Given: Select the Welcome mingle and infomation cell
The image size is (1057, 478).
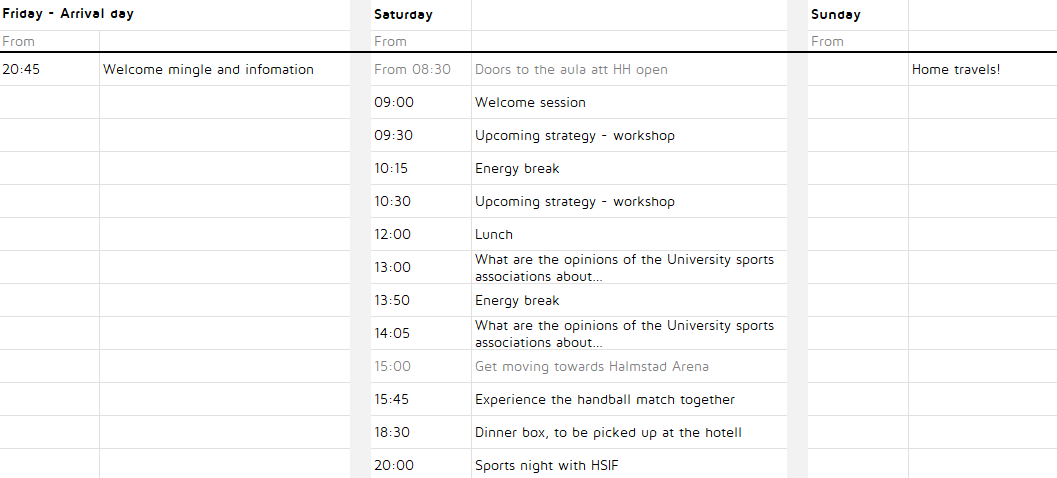Looking at the screenshot, I should [208, 70].
